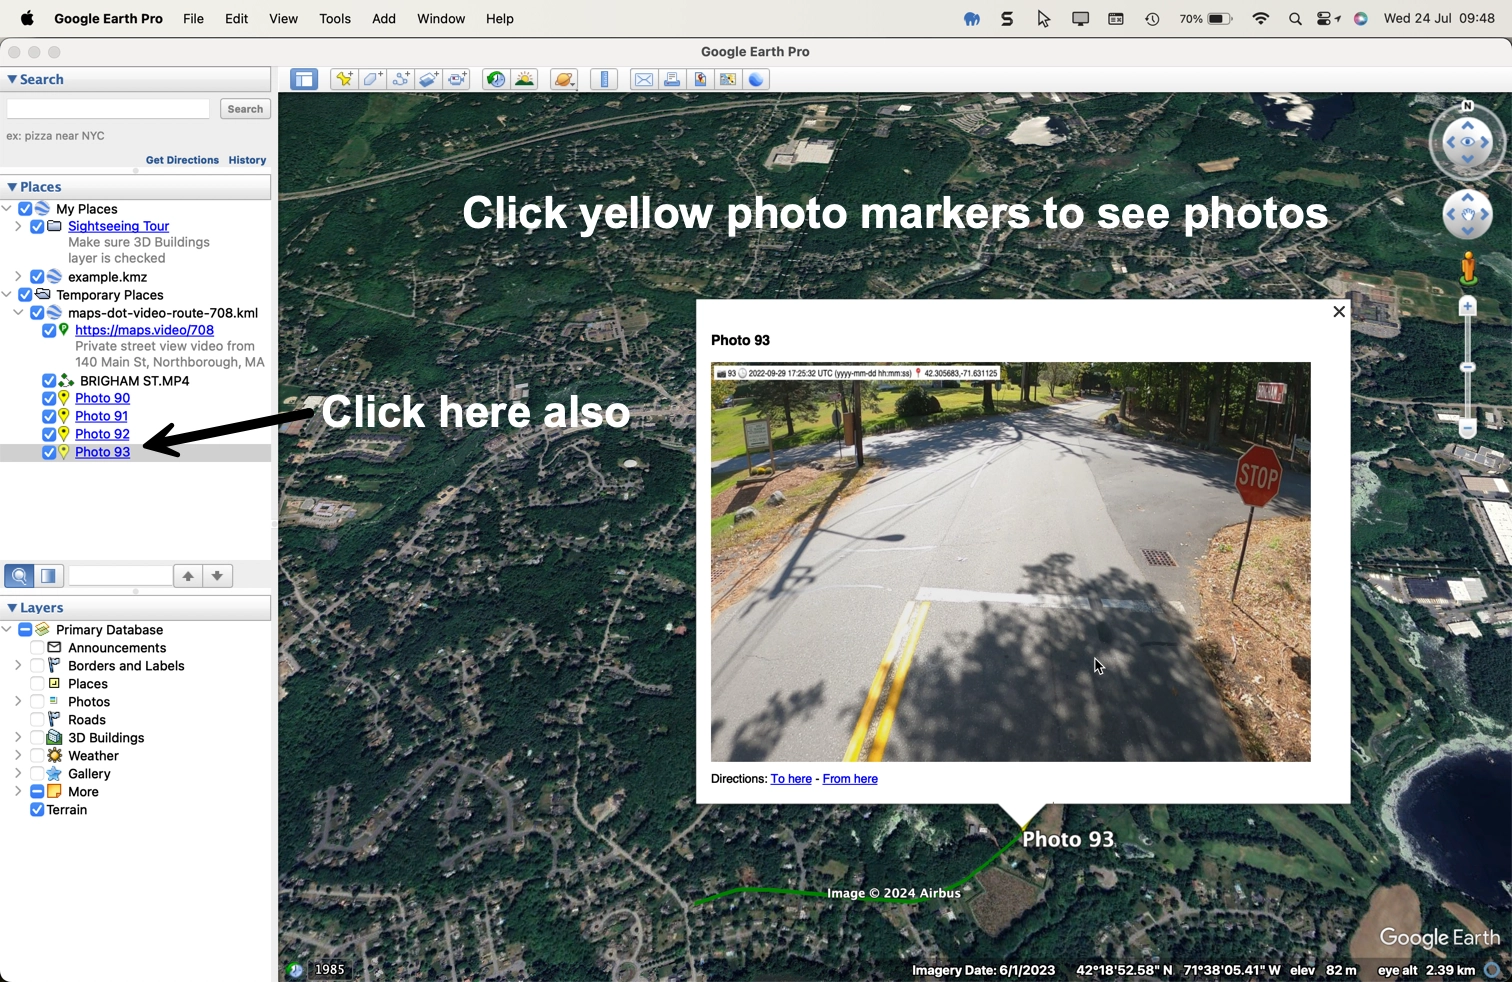Screen dimensions: 1512x982
Task: Enable the 3D Buildings layer checkbox
Action: pyautogui.click(x=37, y=738)
